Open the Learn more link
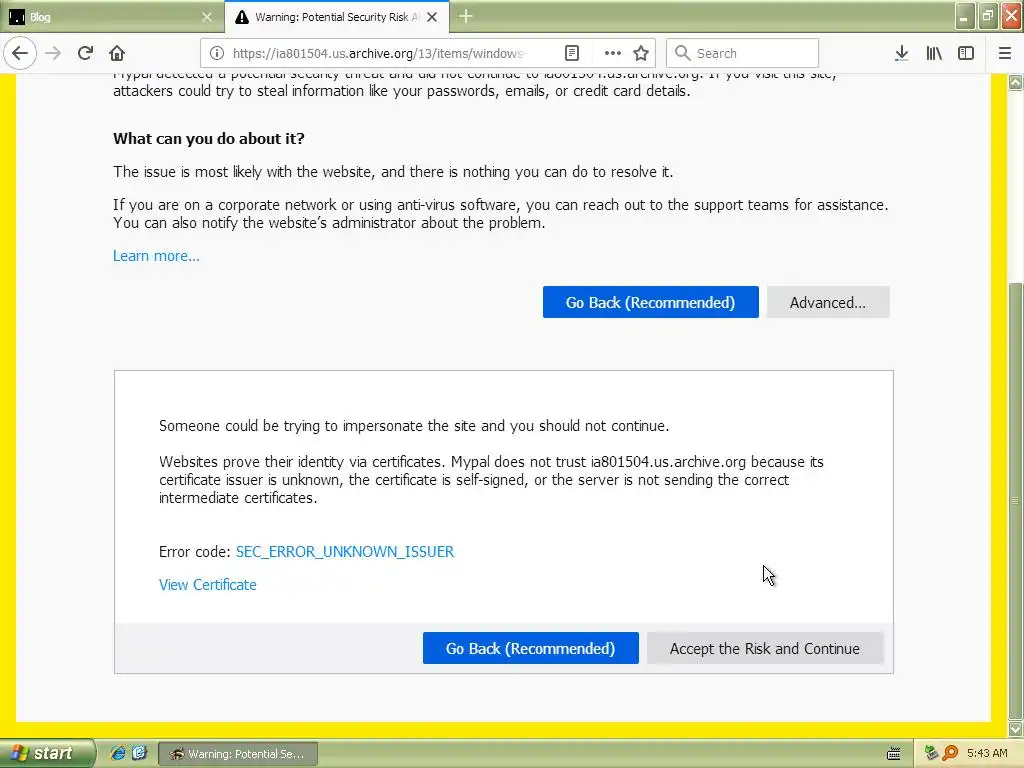This screenshot has height=768, width=1024. (156, 256)
